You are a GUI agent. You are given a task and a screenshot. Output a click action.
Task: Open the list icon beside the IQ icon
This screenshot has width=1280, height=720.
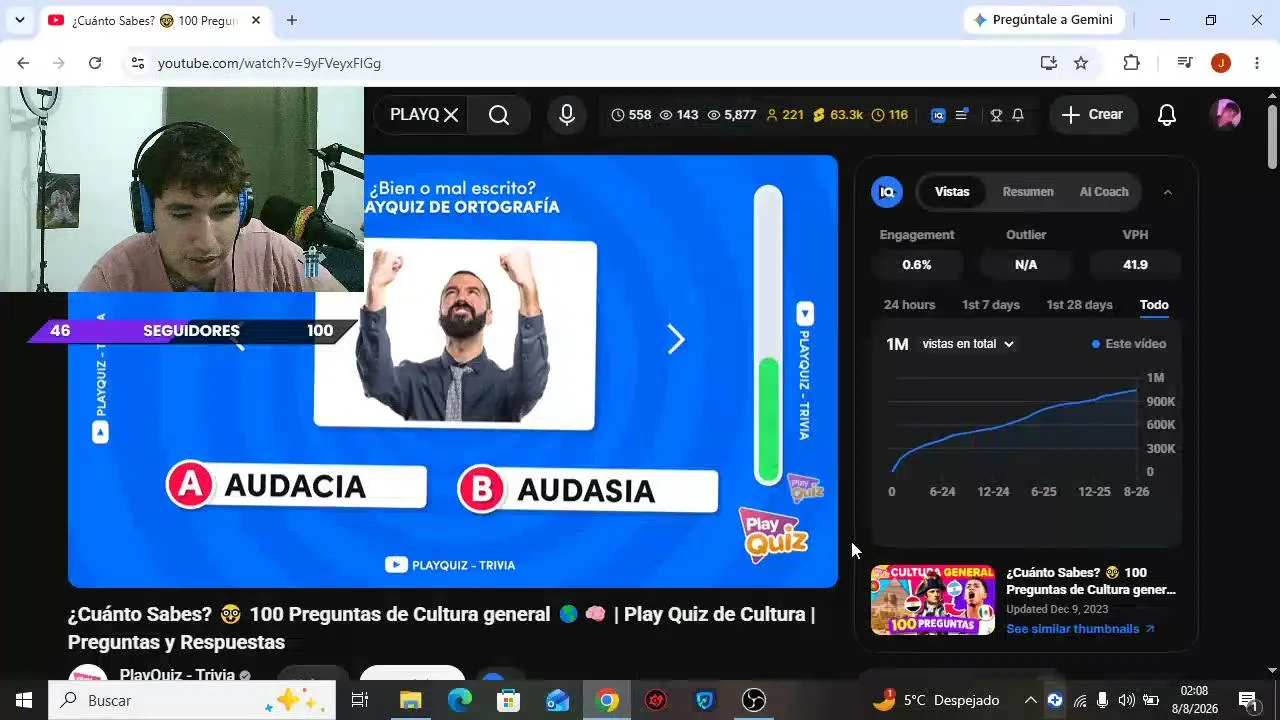tap(961, 115)
